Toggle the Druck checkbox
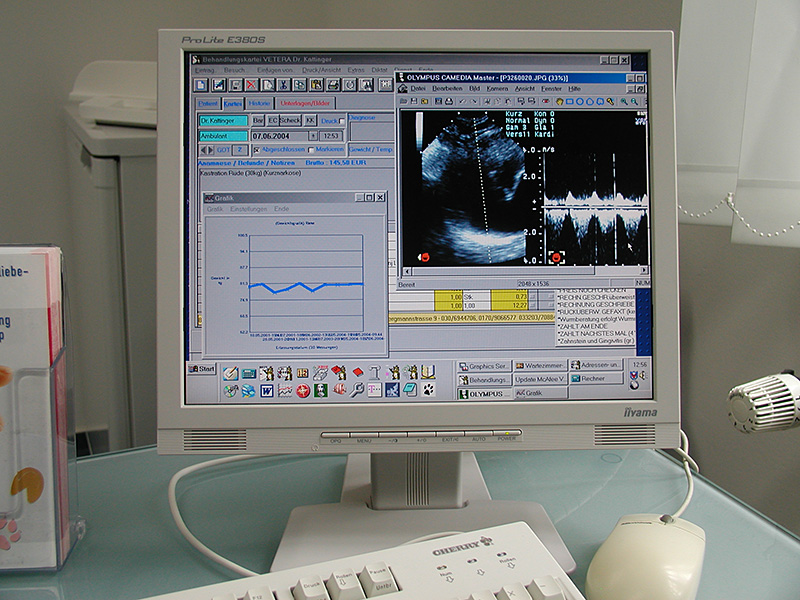 342,121
